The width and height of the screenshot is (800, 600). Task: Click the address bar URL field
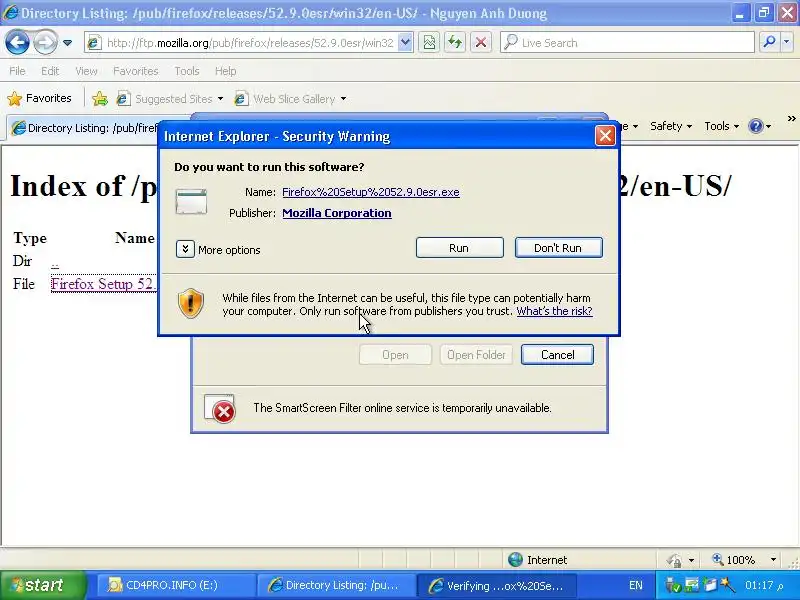tap(241, 43)
